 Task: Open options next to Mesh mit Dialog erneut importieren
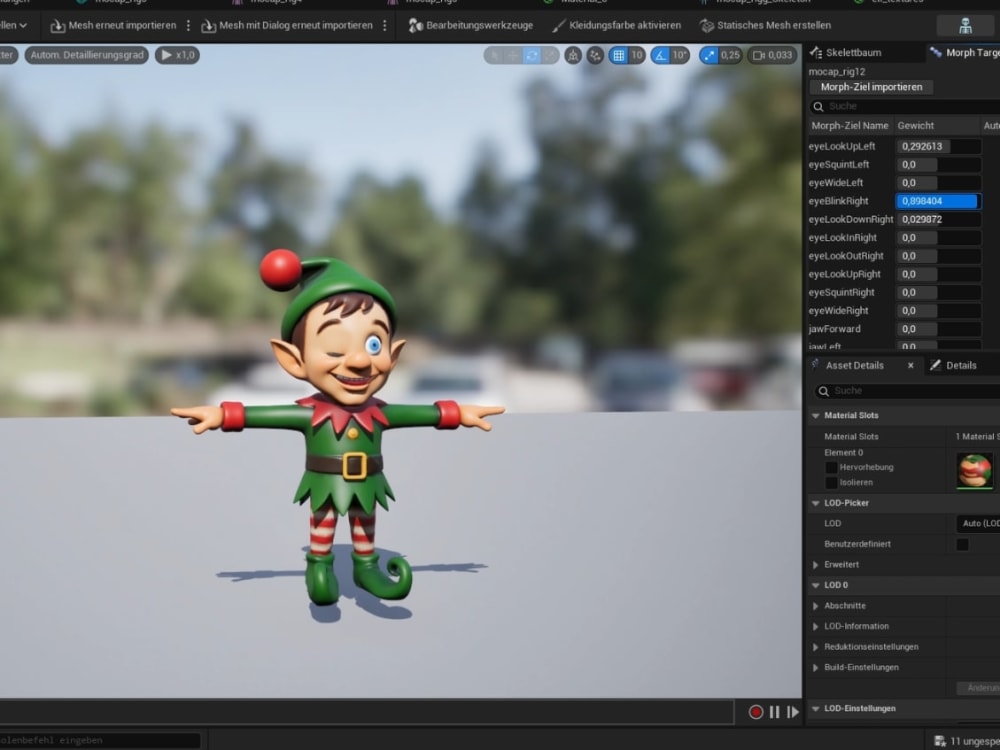click(385, 26)
